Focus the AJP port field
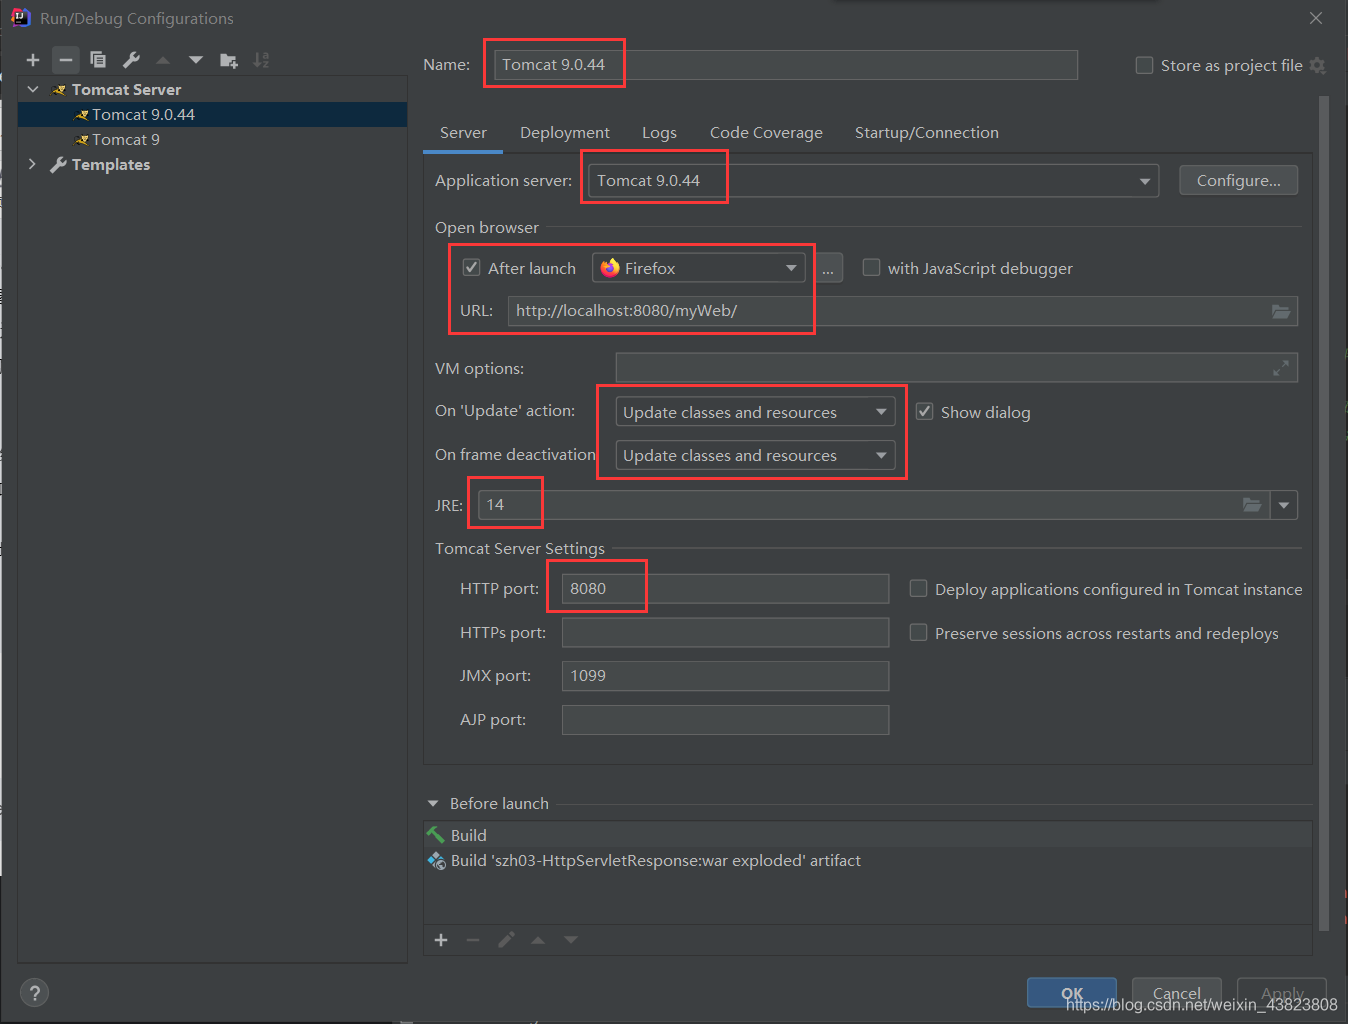 tap(725, 720)
